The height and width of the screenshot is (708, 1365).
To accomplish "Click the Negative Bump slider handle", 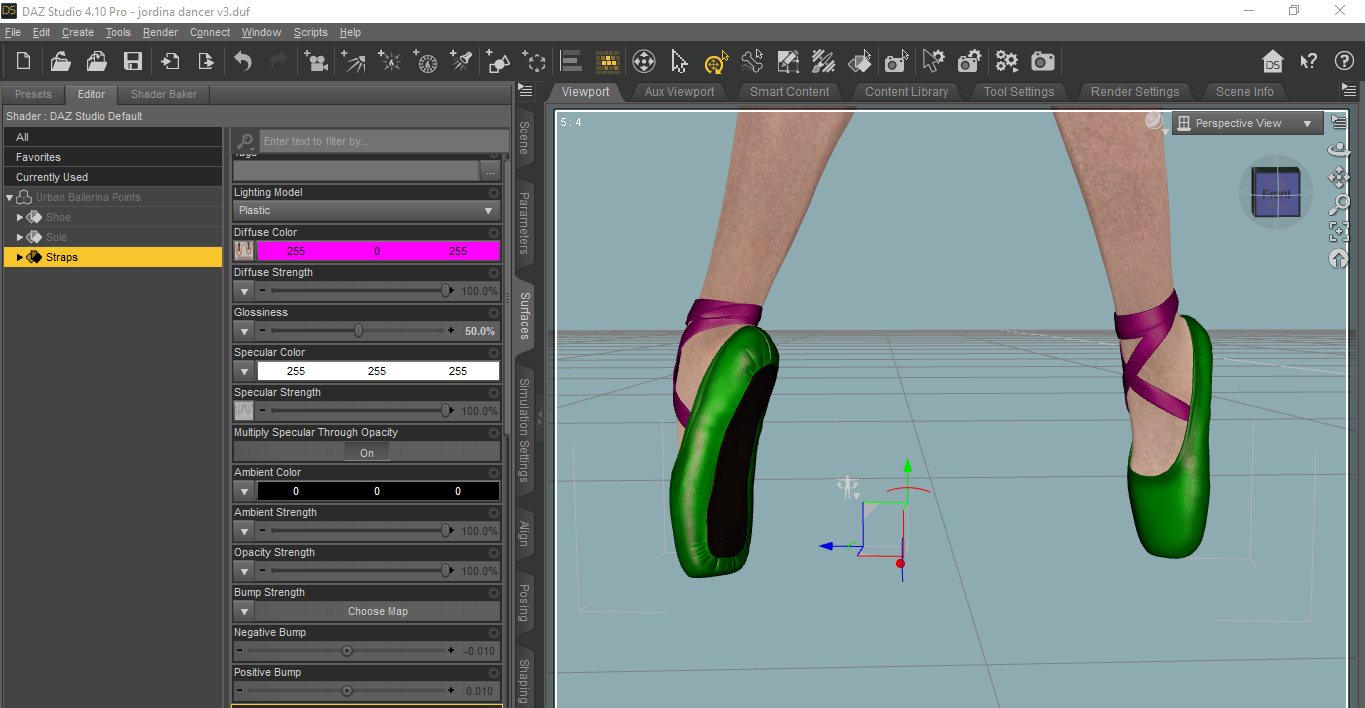I will (x=347, y=651).
